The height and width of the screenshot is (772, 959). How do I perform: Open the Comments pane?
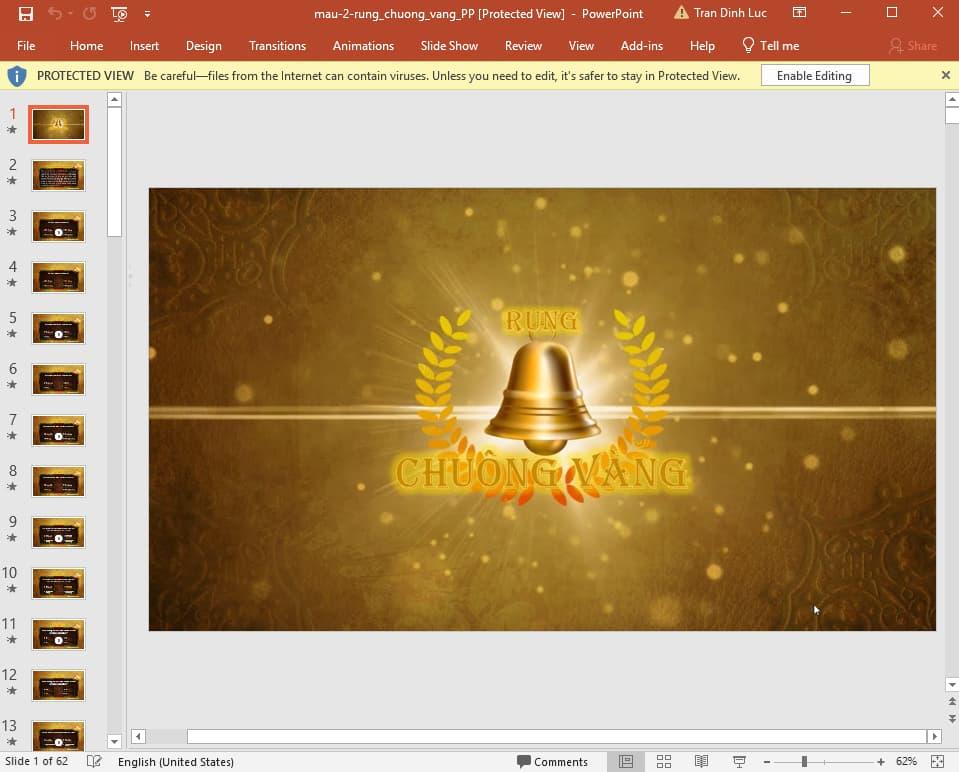(x=553, y=761)
